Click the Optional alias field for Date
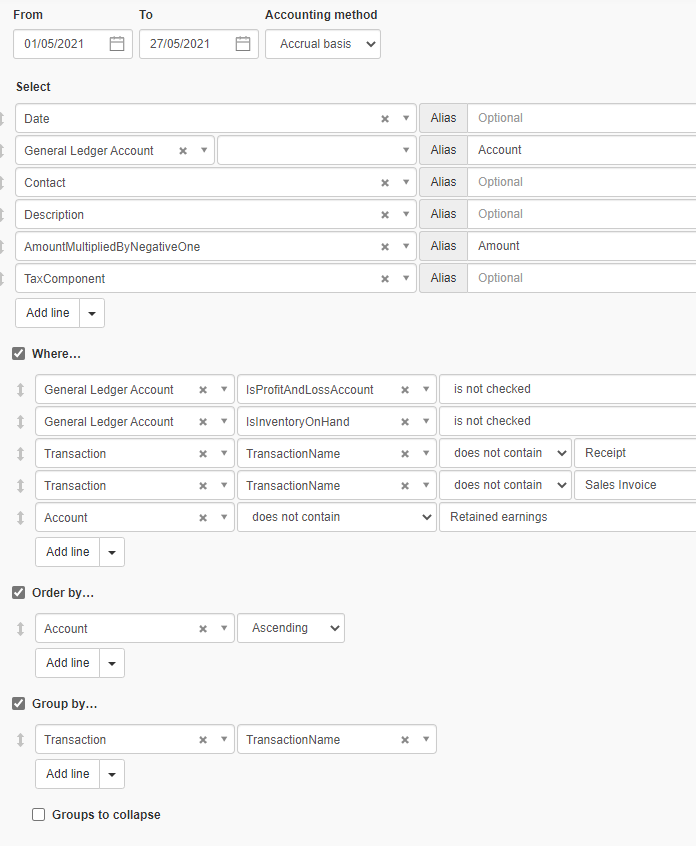The image size is (696, 846). pyautogui.click(x=582, y=118)
